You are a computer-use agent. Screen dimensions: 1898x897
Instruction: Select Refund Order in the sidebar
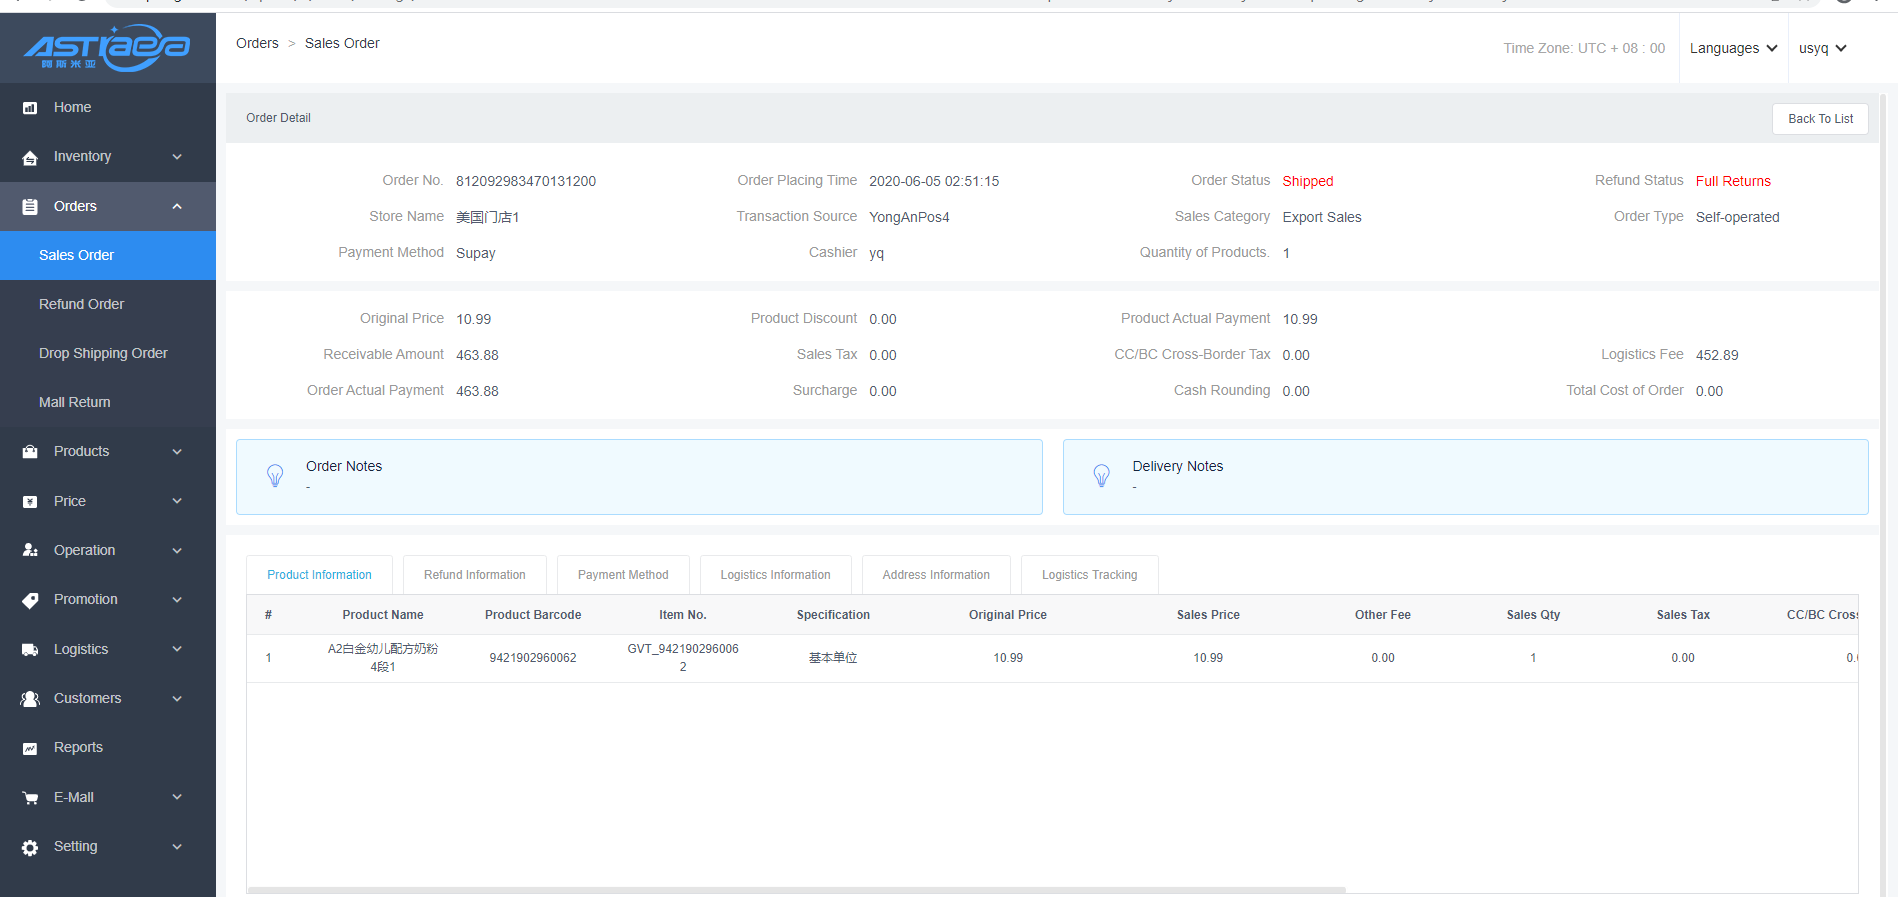click(x=82, y=304)
